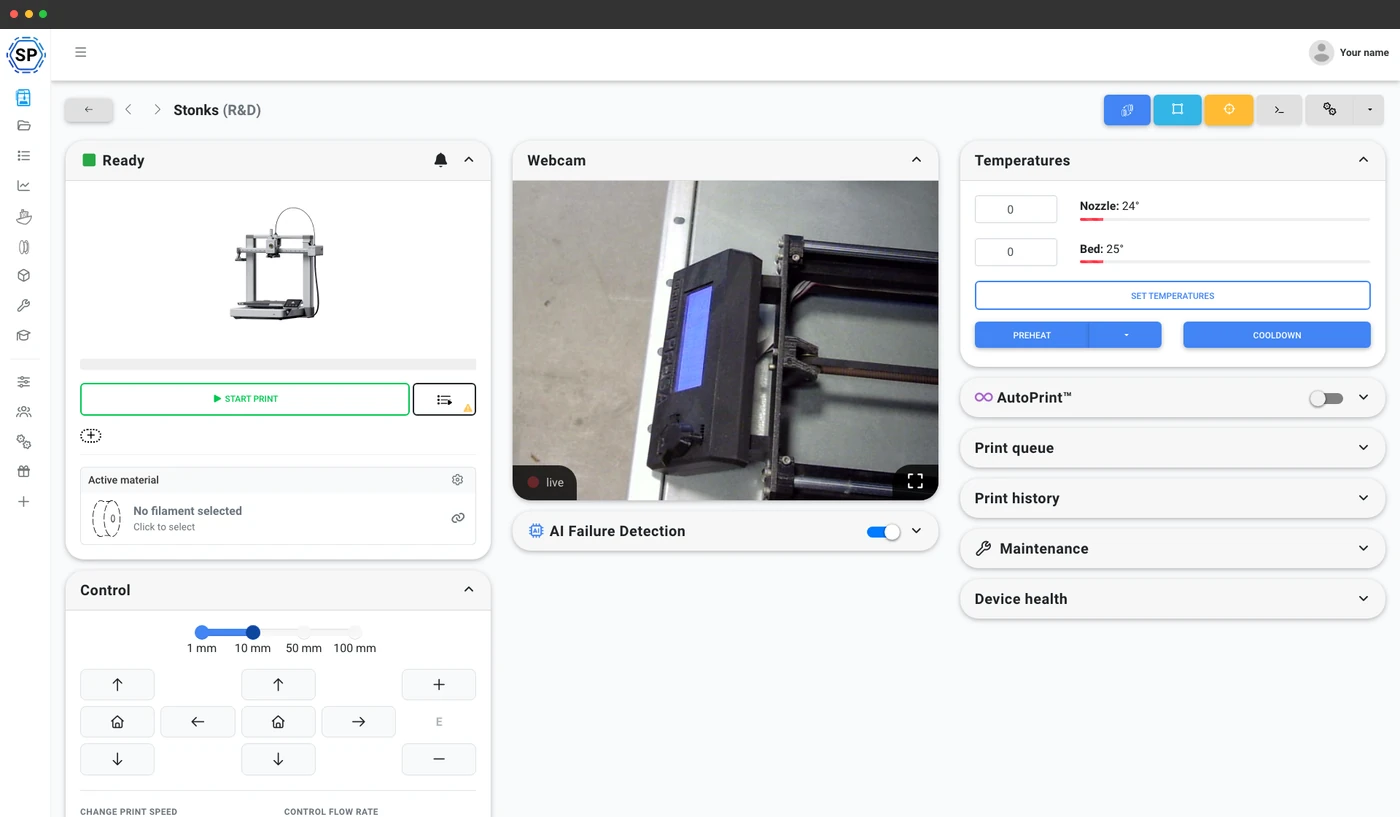The image size is (1400, 817).
Task: Click the PREHEAT button
Action: 1032,335
